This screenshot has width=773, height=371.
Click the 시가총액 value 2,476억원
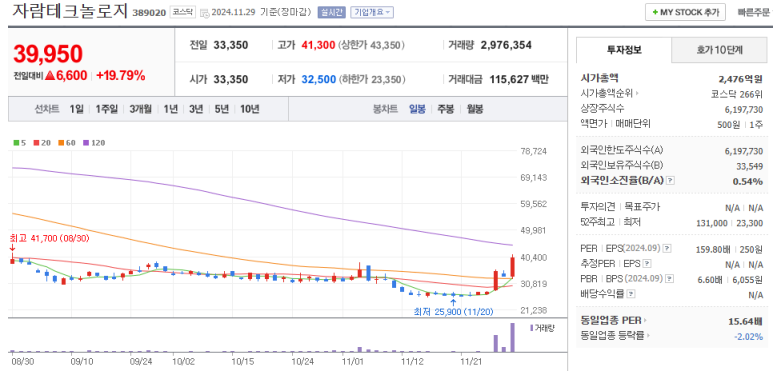tap(740, 78)
